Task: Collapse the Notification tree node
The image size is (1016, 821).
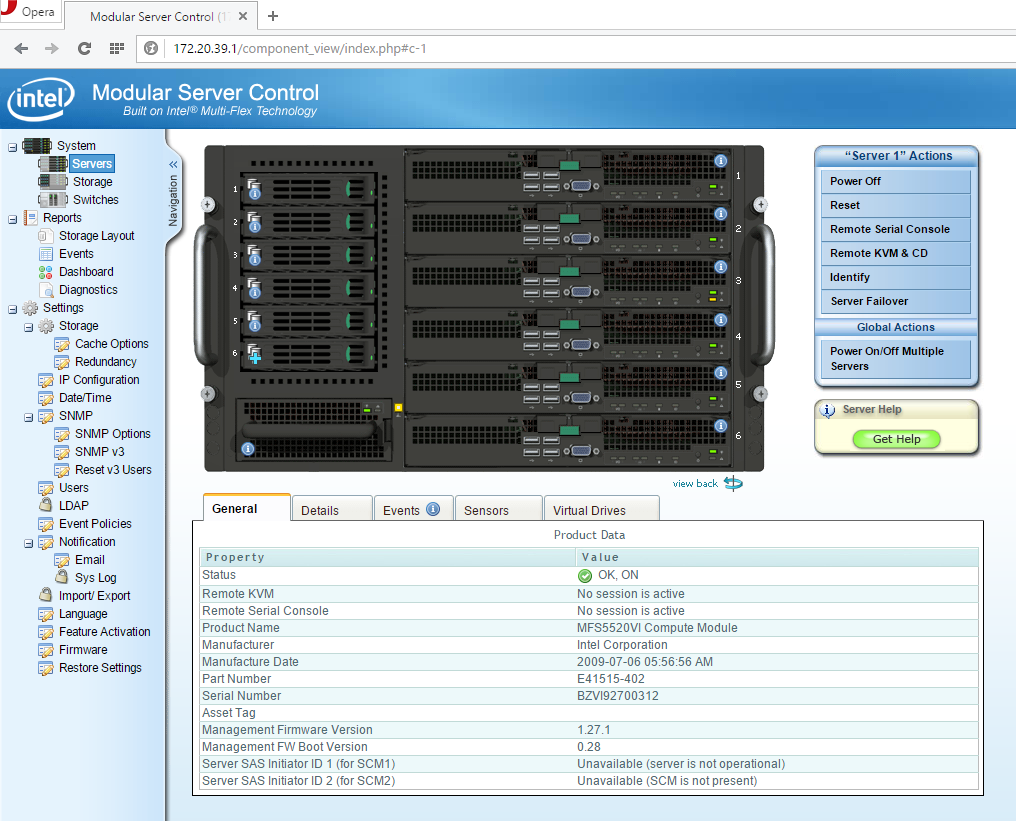Action: point(29,544)
